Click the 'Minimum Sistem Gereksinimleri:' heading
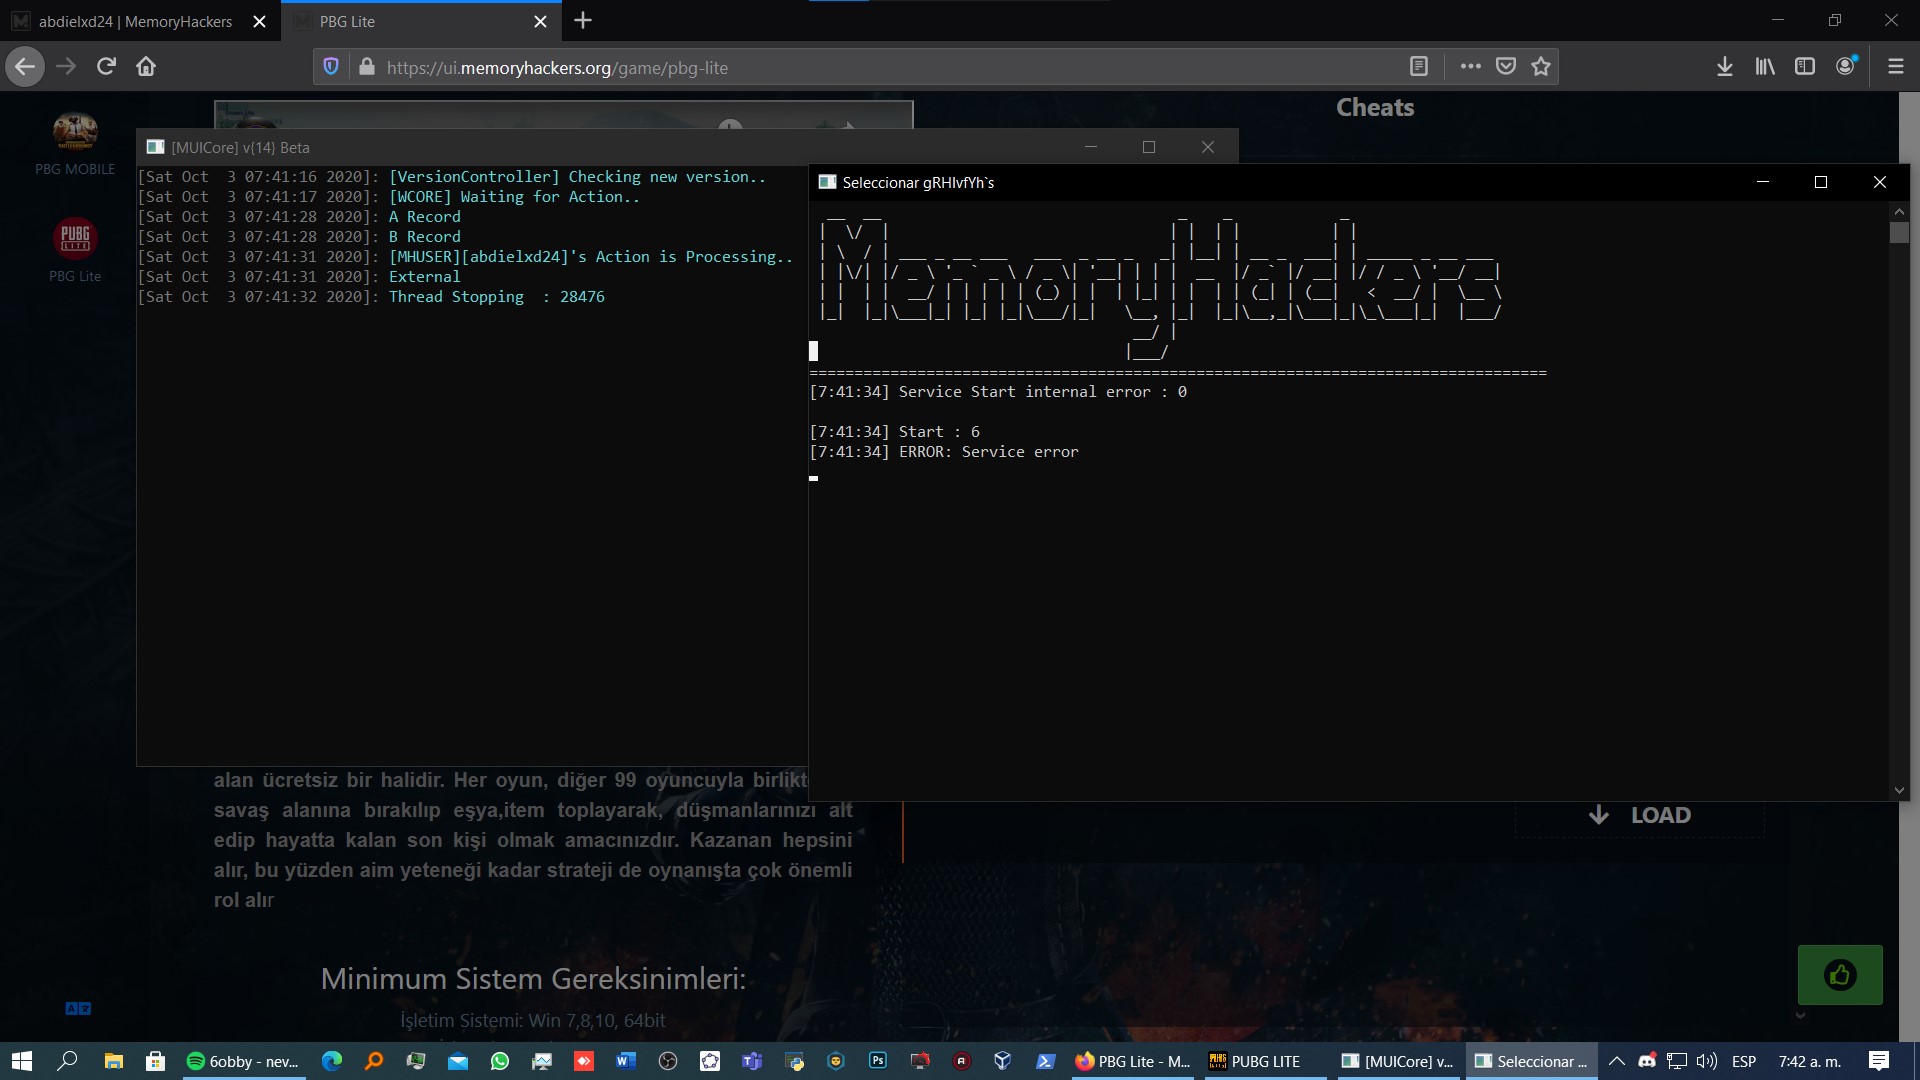Screen dimensions: 1920x1080 (x=533, y=978)
